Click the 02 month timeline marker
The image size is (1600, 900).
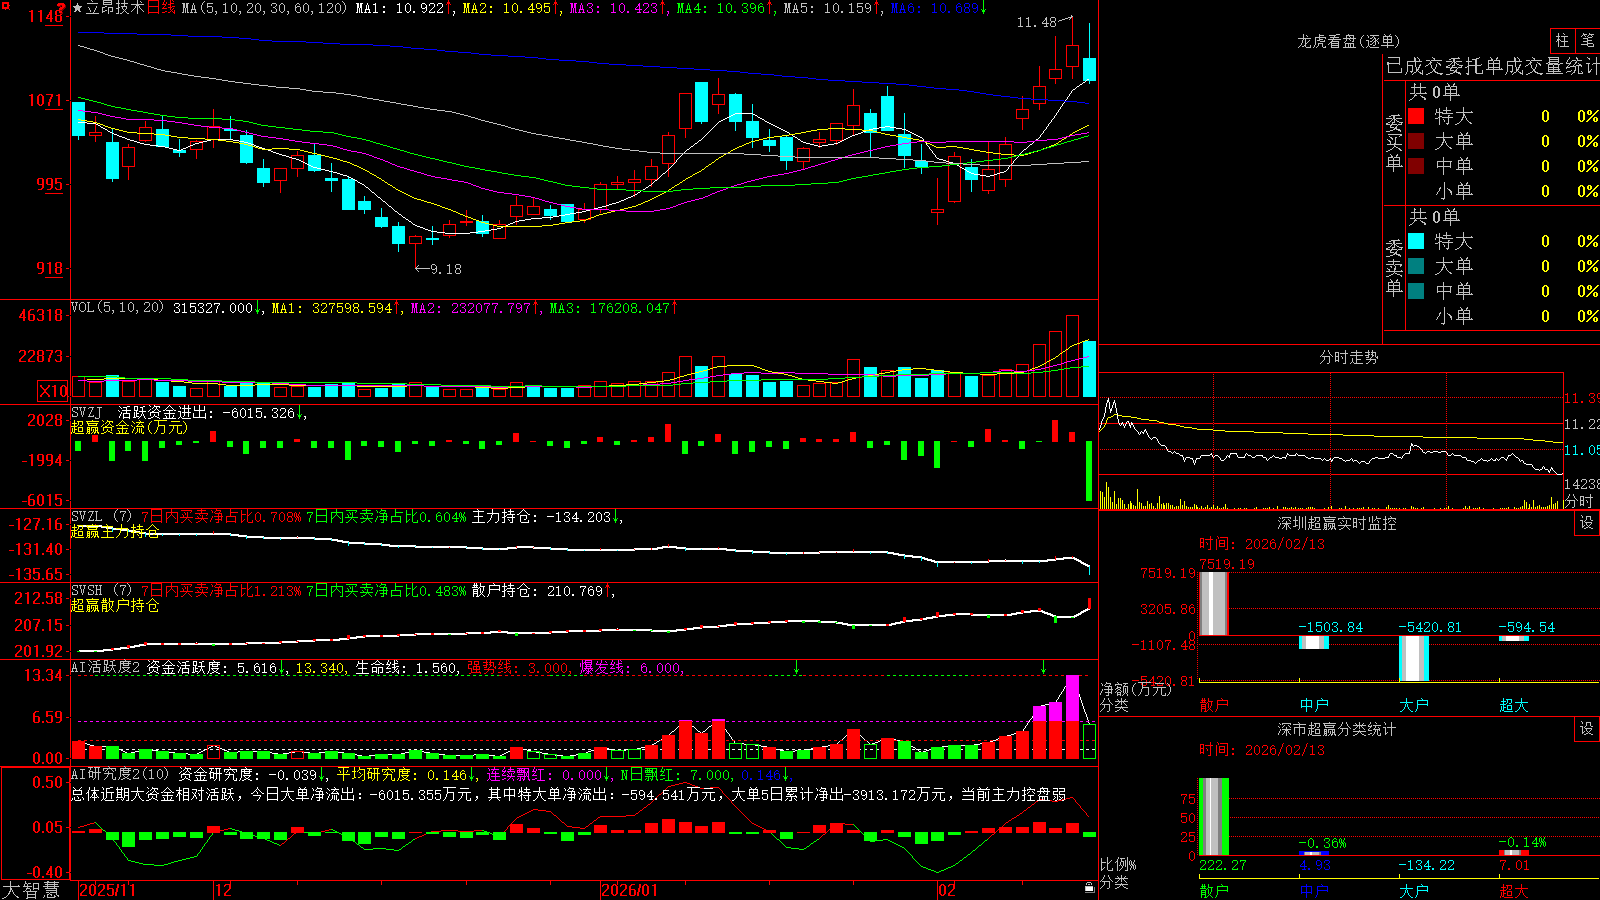[x=947, y=890]
